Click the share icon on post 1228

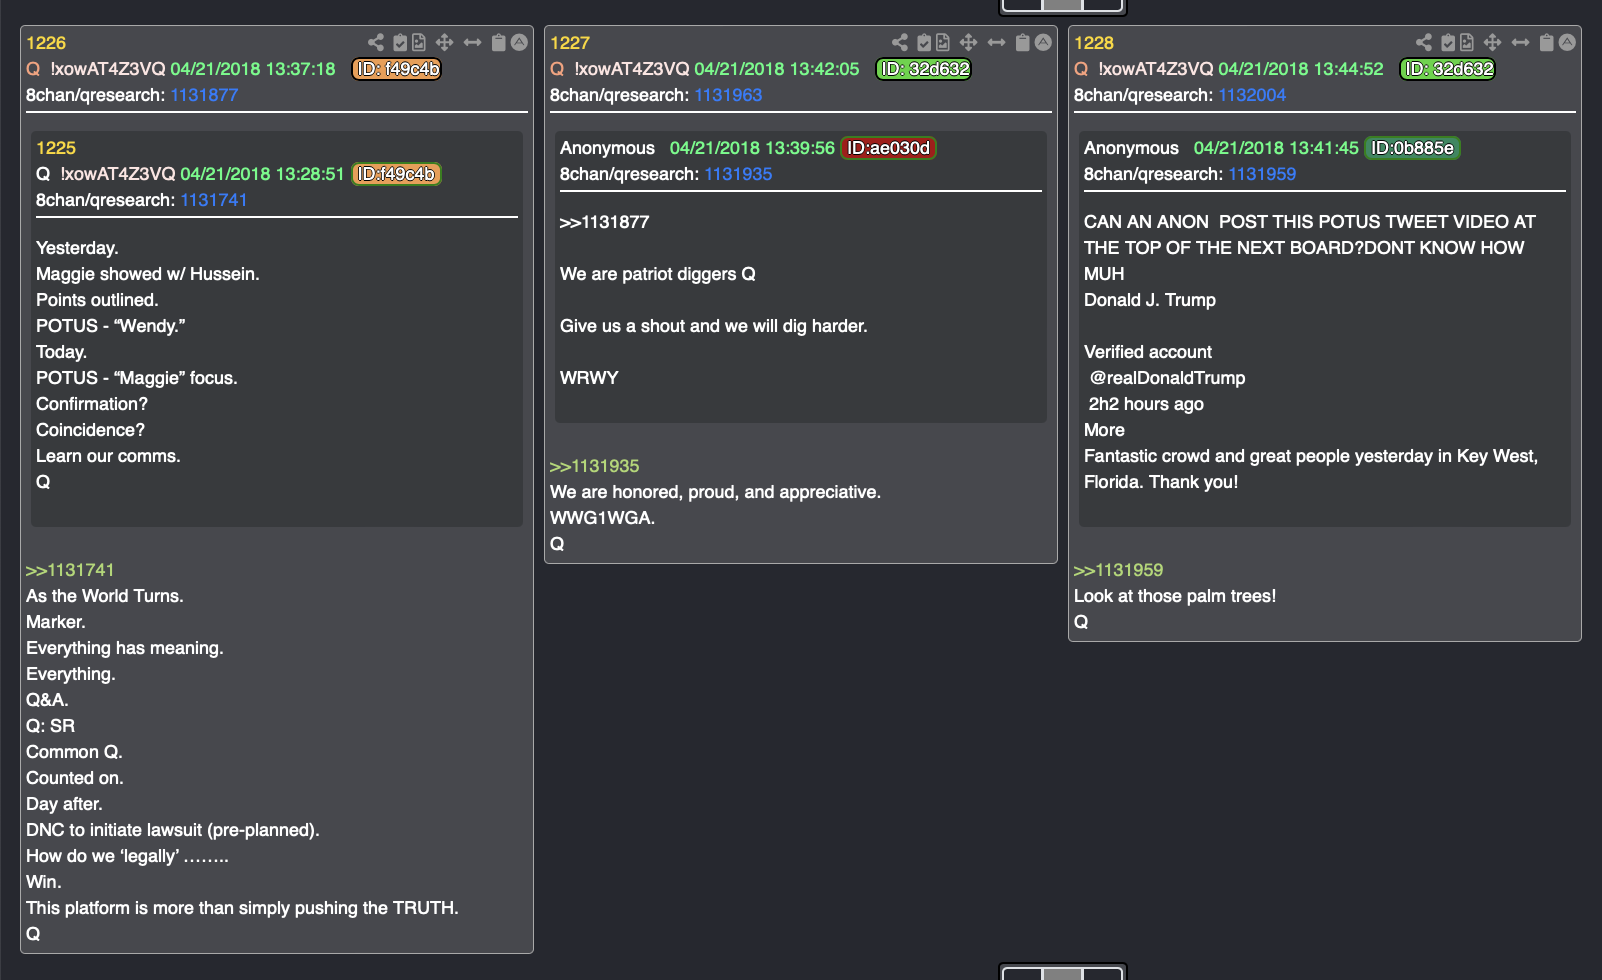[x=1424, y=42]
